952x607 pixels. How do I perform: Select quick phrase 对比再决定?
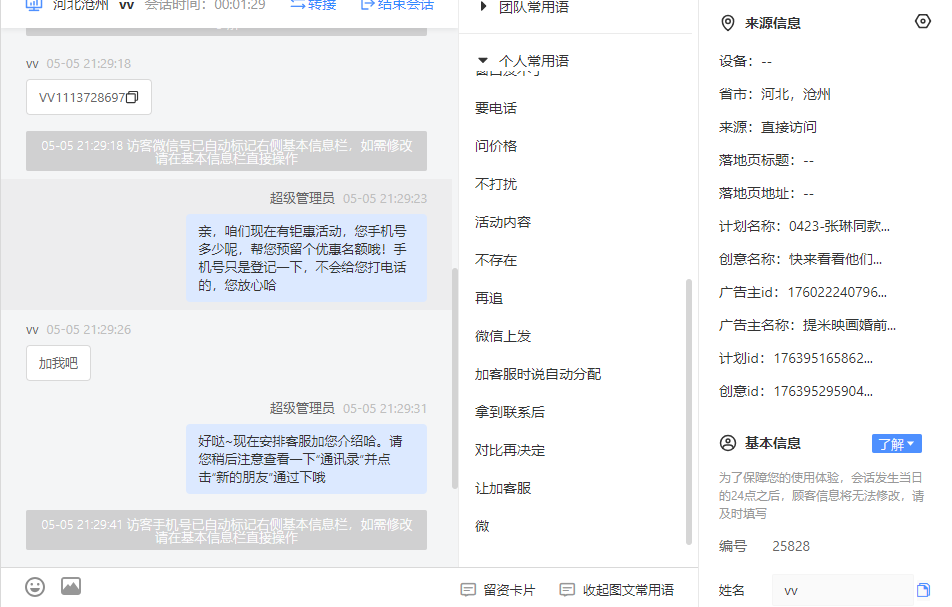[x=510, y=450]
